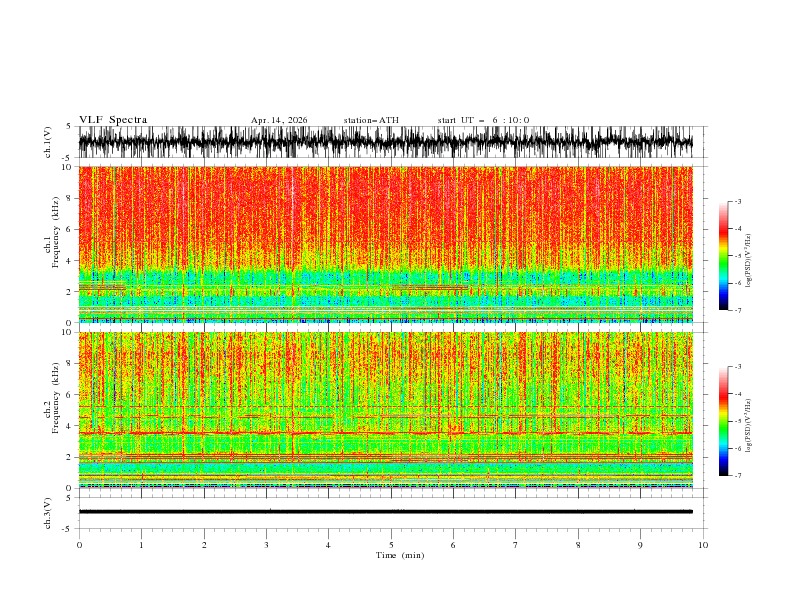Click the time axis tick label "9"

tap(640, 545)
